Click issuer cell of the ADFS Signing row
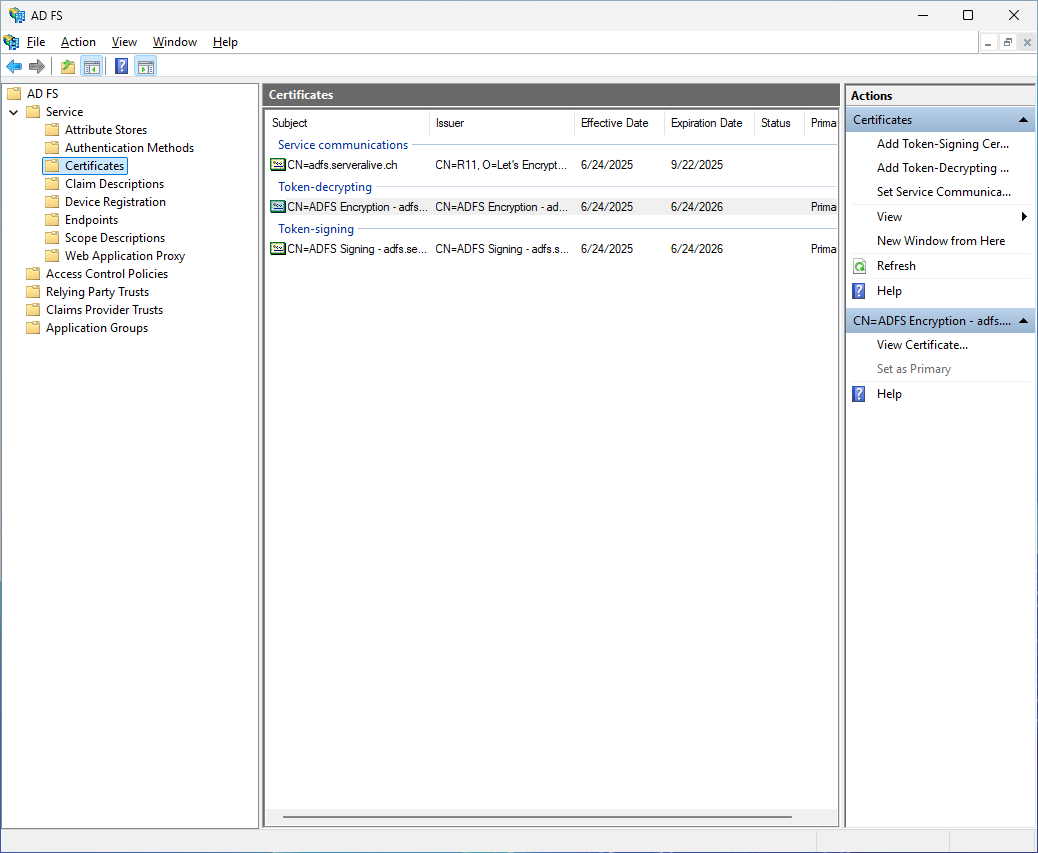The height and width of the screenshot is (853, 1038). pos(502,249)
